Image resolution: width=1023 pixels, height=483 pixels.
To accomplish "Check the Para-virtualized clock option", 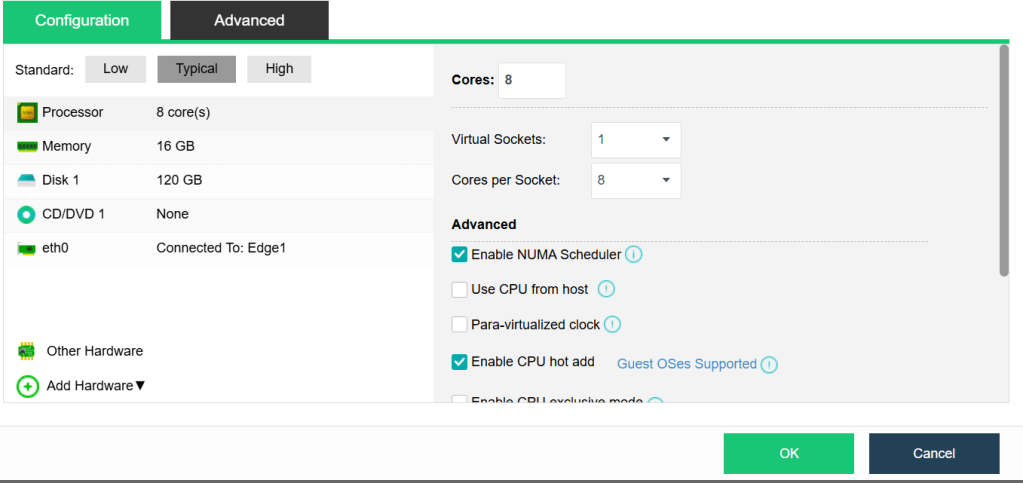I will [460, 325].
